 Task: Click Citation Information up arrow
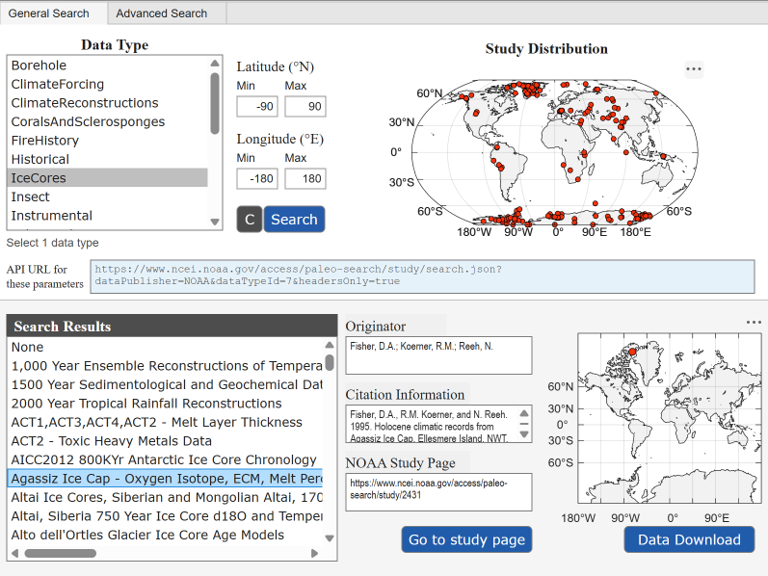[524, 413]
